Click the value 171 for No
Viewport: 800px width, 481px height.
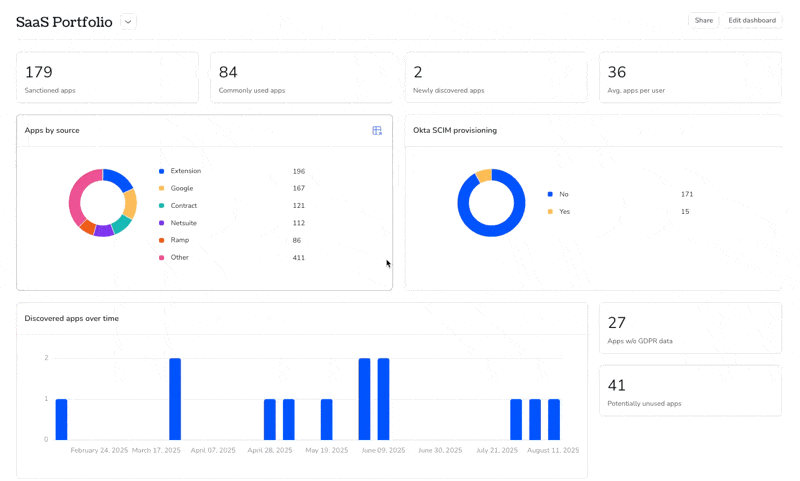click(x=687, y=194)
